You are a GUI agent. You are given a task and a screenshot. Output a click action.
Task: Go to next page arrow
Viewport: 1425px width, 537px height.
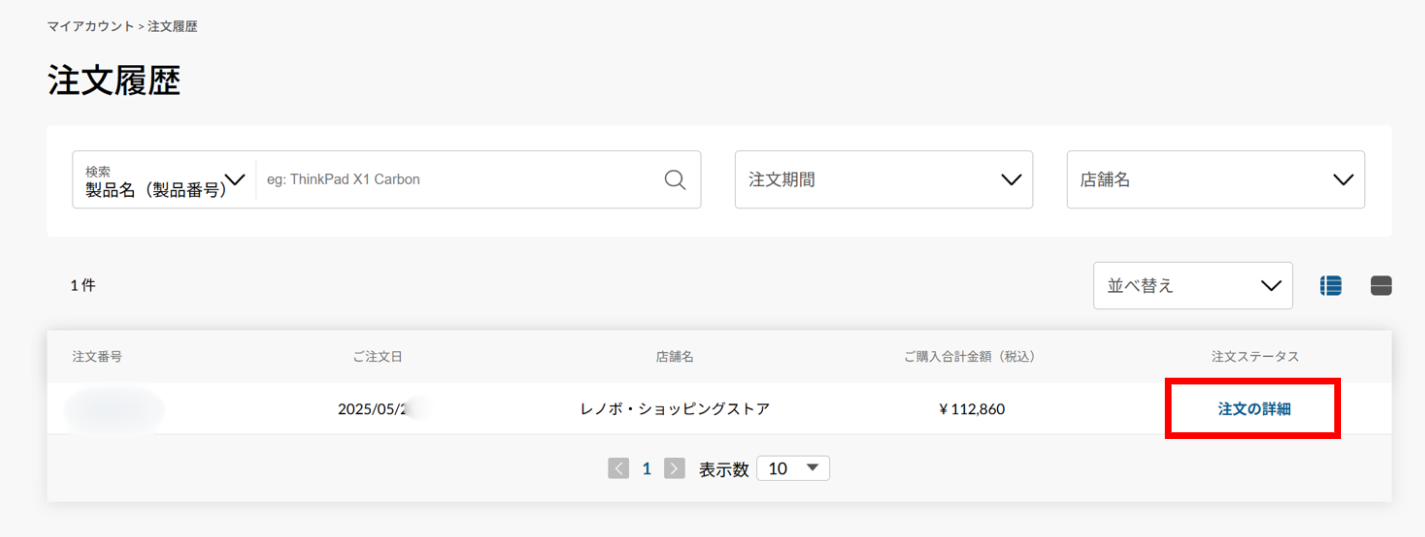coord(675,468)
